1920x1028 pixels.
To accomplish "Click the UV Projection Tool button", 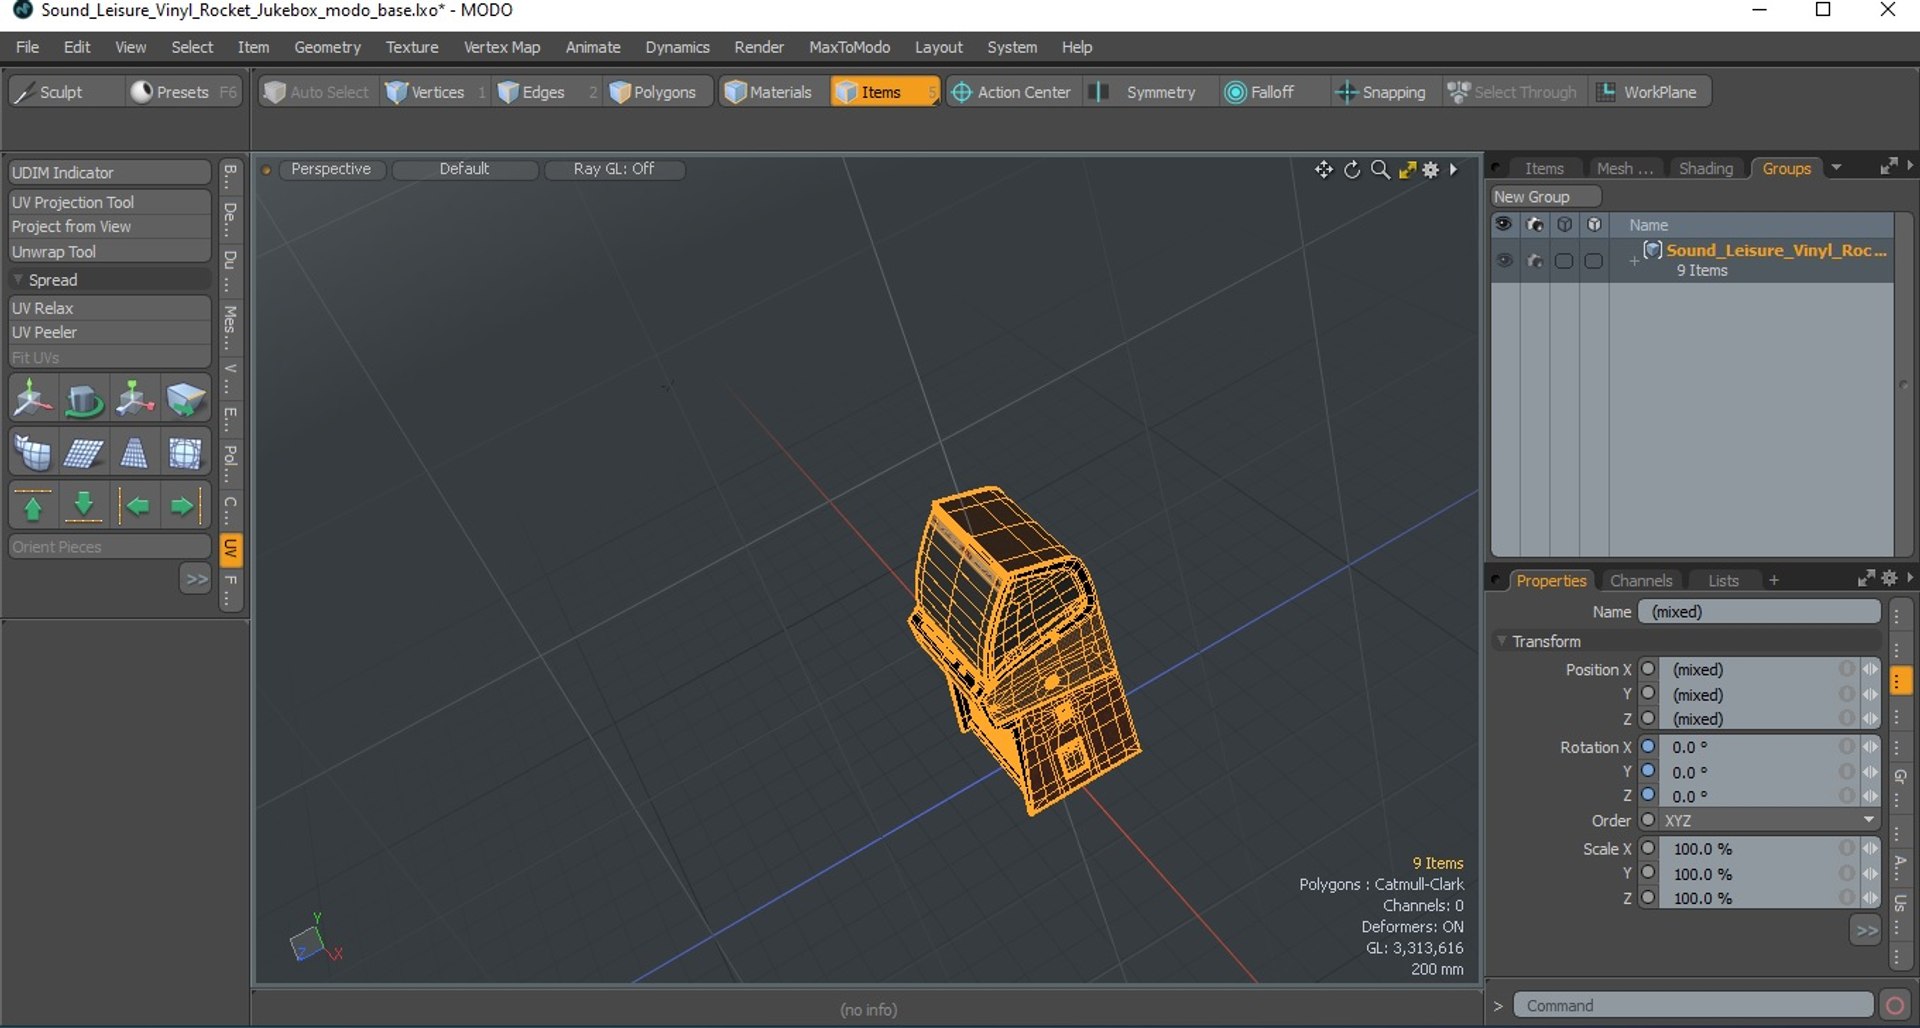I will (x=110, y=202).
